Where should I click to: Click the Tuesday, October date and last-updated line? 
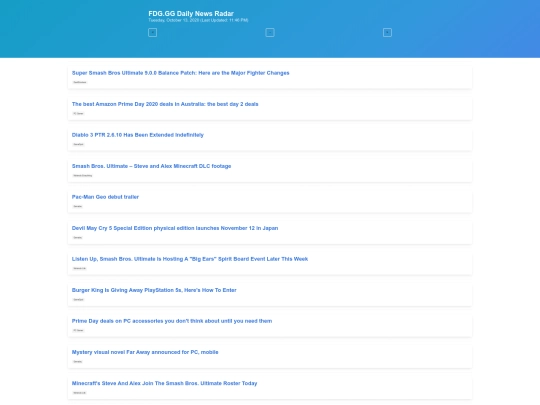198,20
